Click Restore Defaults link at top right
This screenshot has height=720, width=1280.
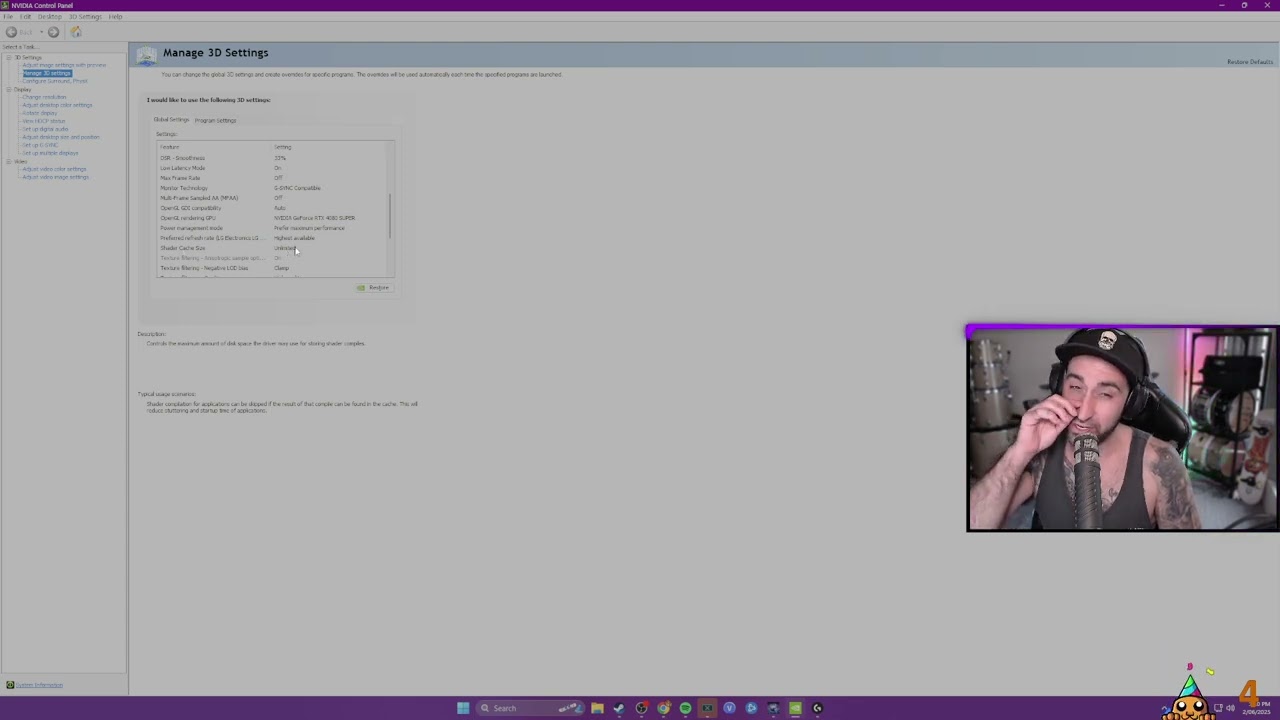pos(1250,62)
